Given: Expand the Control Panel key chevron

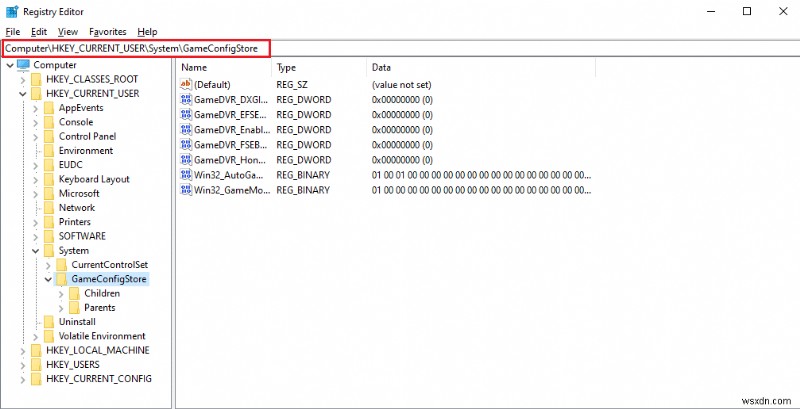Looking at the screenshot, I should tap(35, 137).
